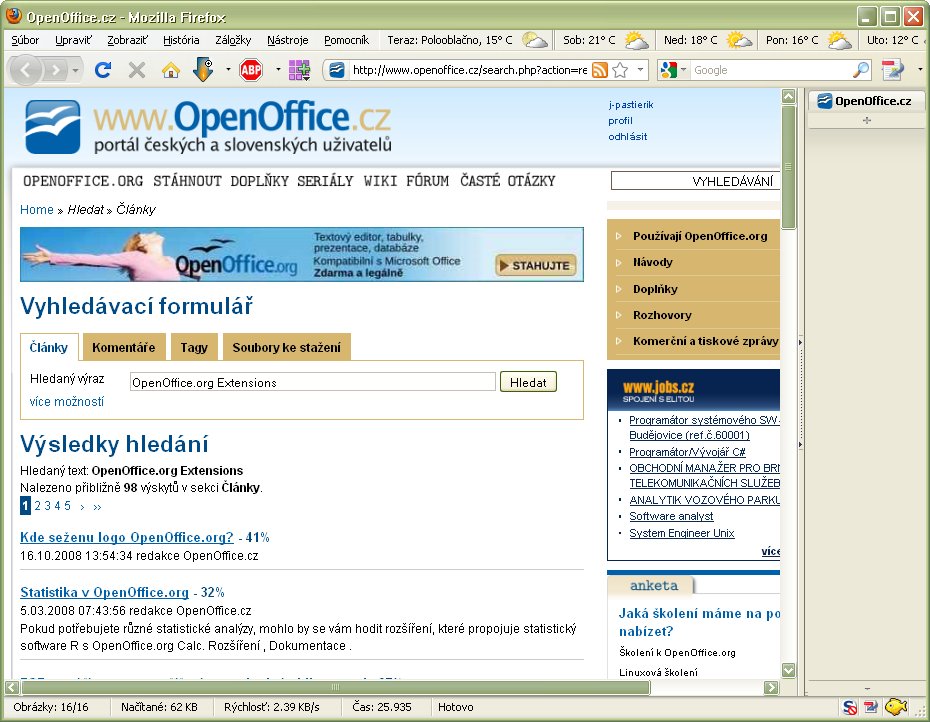Open the back/forward history dropdown arrow

pos(75,71)
